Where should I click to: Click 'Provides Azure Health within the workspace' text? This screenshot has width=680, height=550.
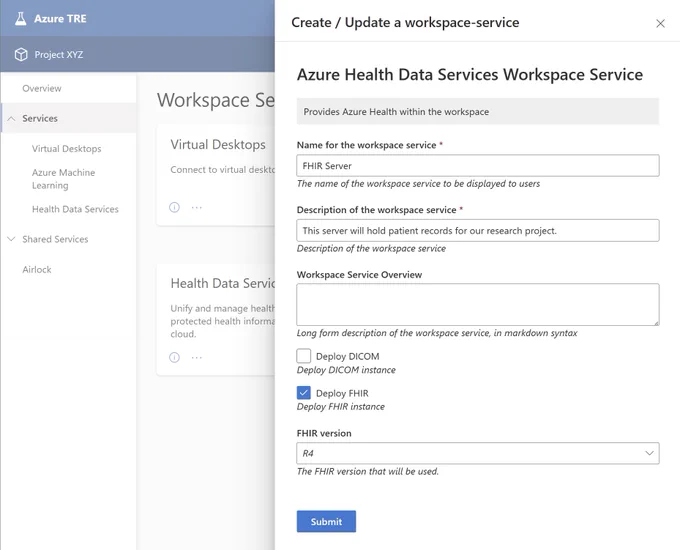(396, 112)
